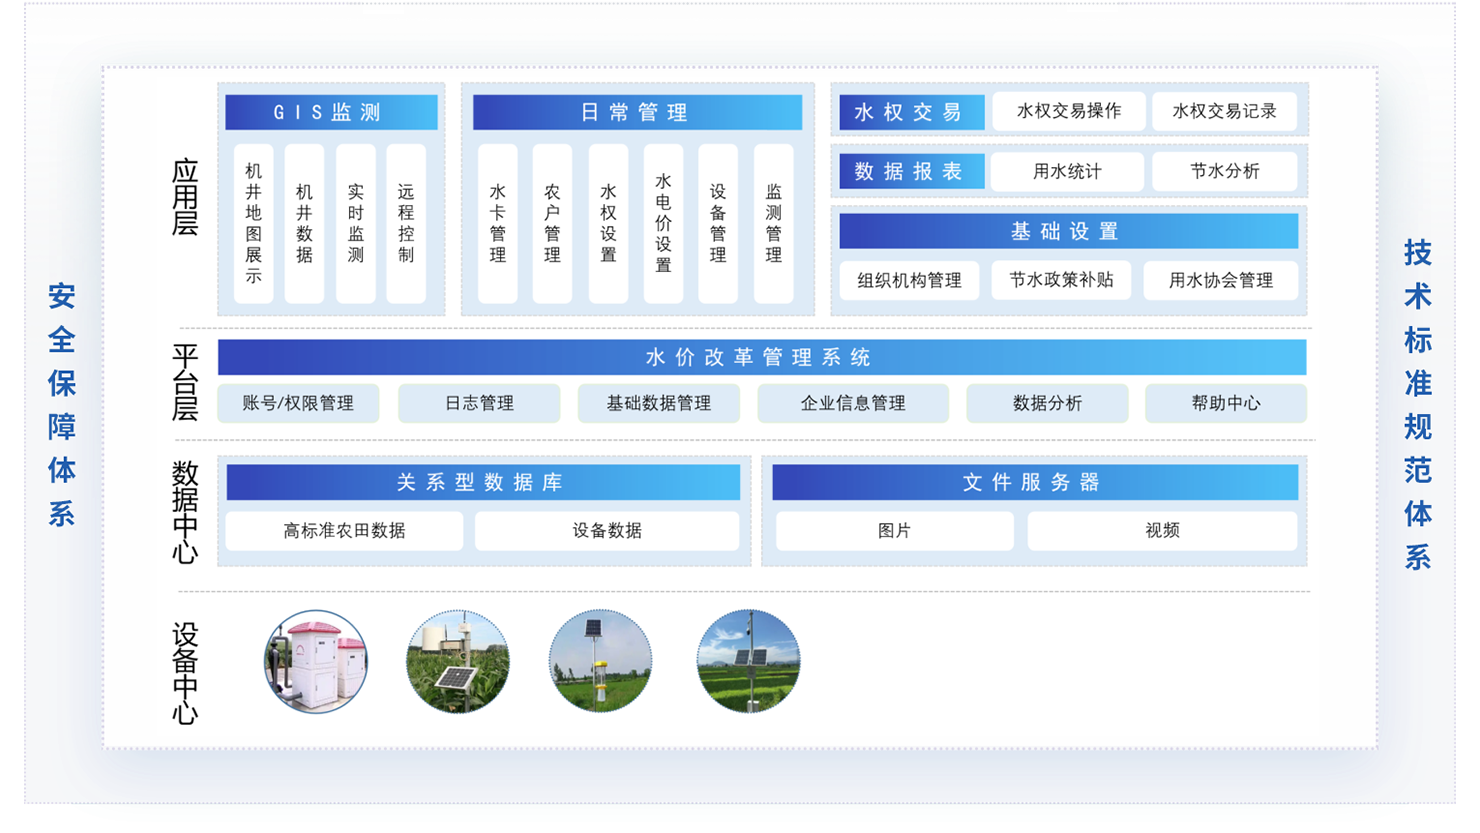Select the 水权交易 section label
1480x833 pixels.
(910, 111)
